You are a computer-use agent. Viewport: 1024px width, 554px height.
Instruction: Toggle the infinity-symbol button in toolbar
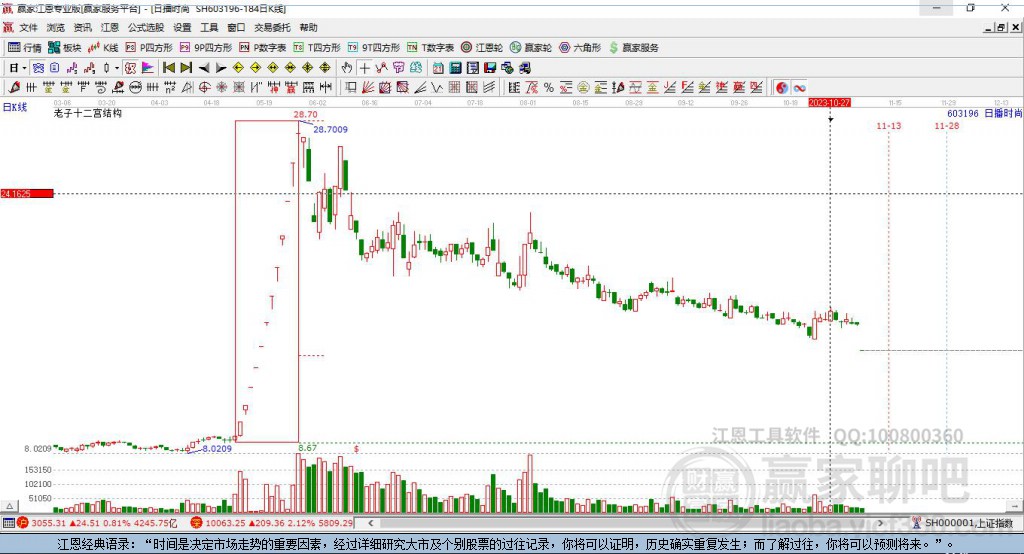point(799,88)
